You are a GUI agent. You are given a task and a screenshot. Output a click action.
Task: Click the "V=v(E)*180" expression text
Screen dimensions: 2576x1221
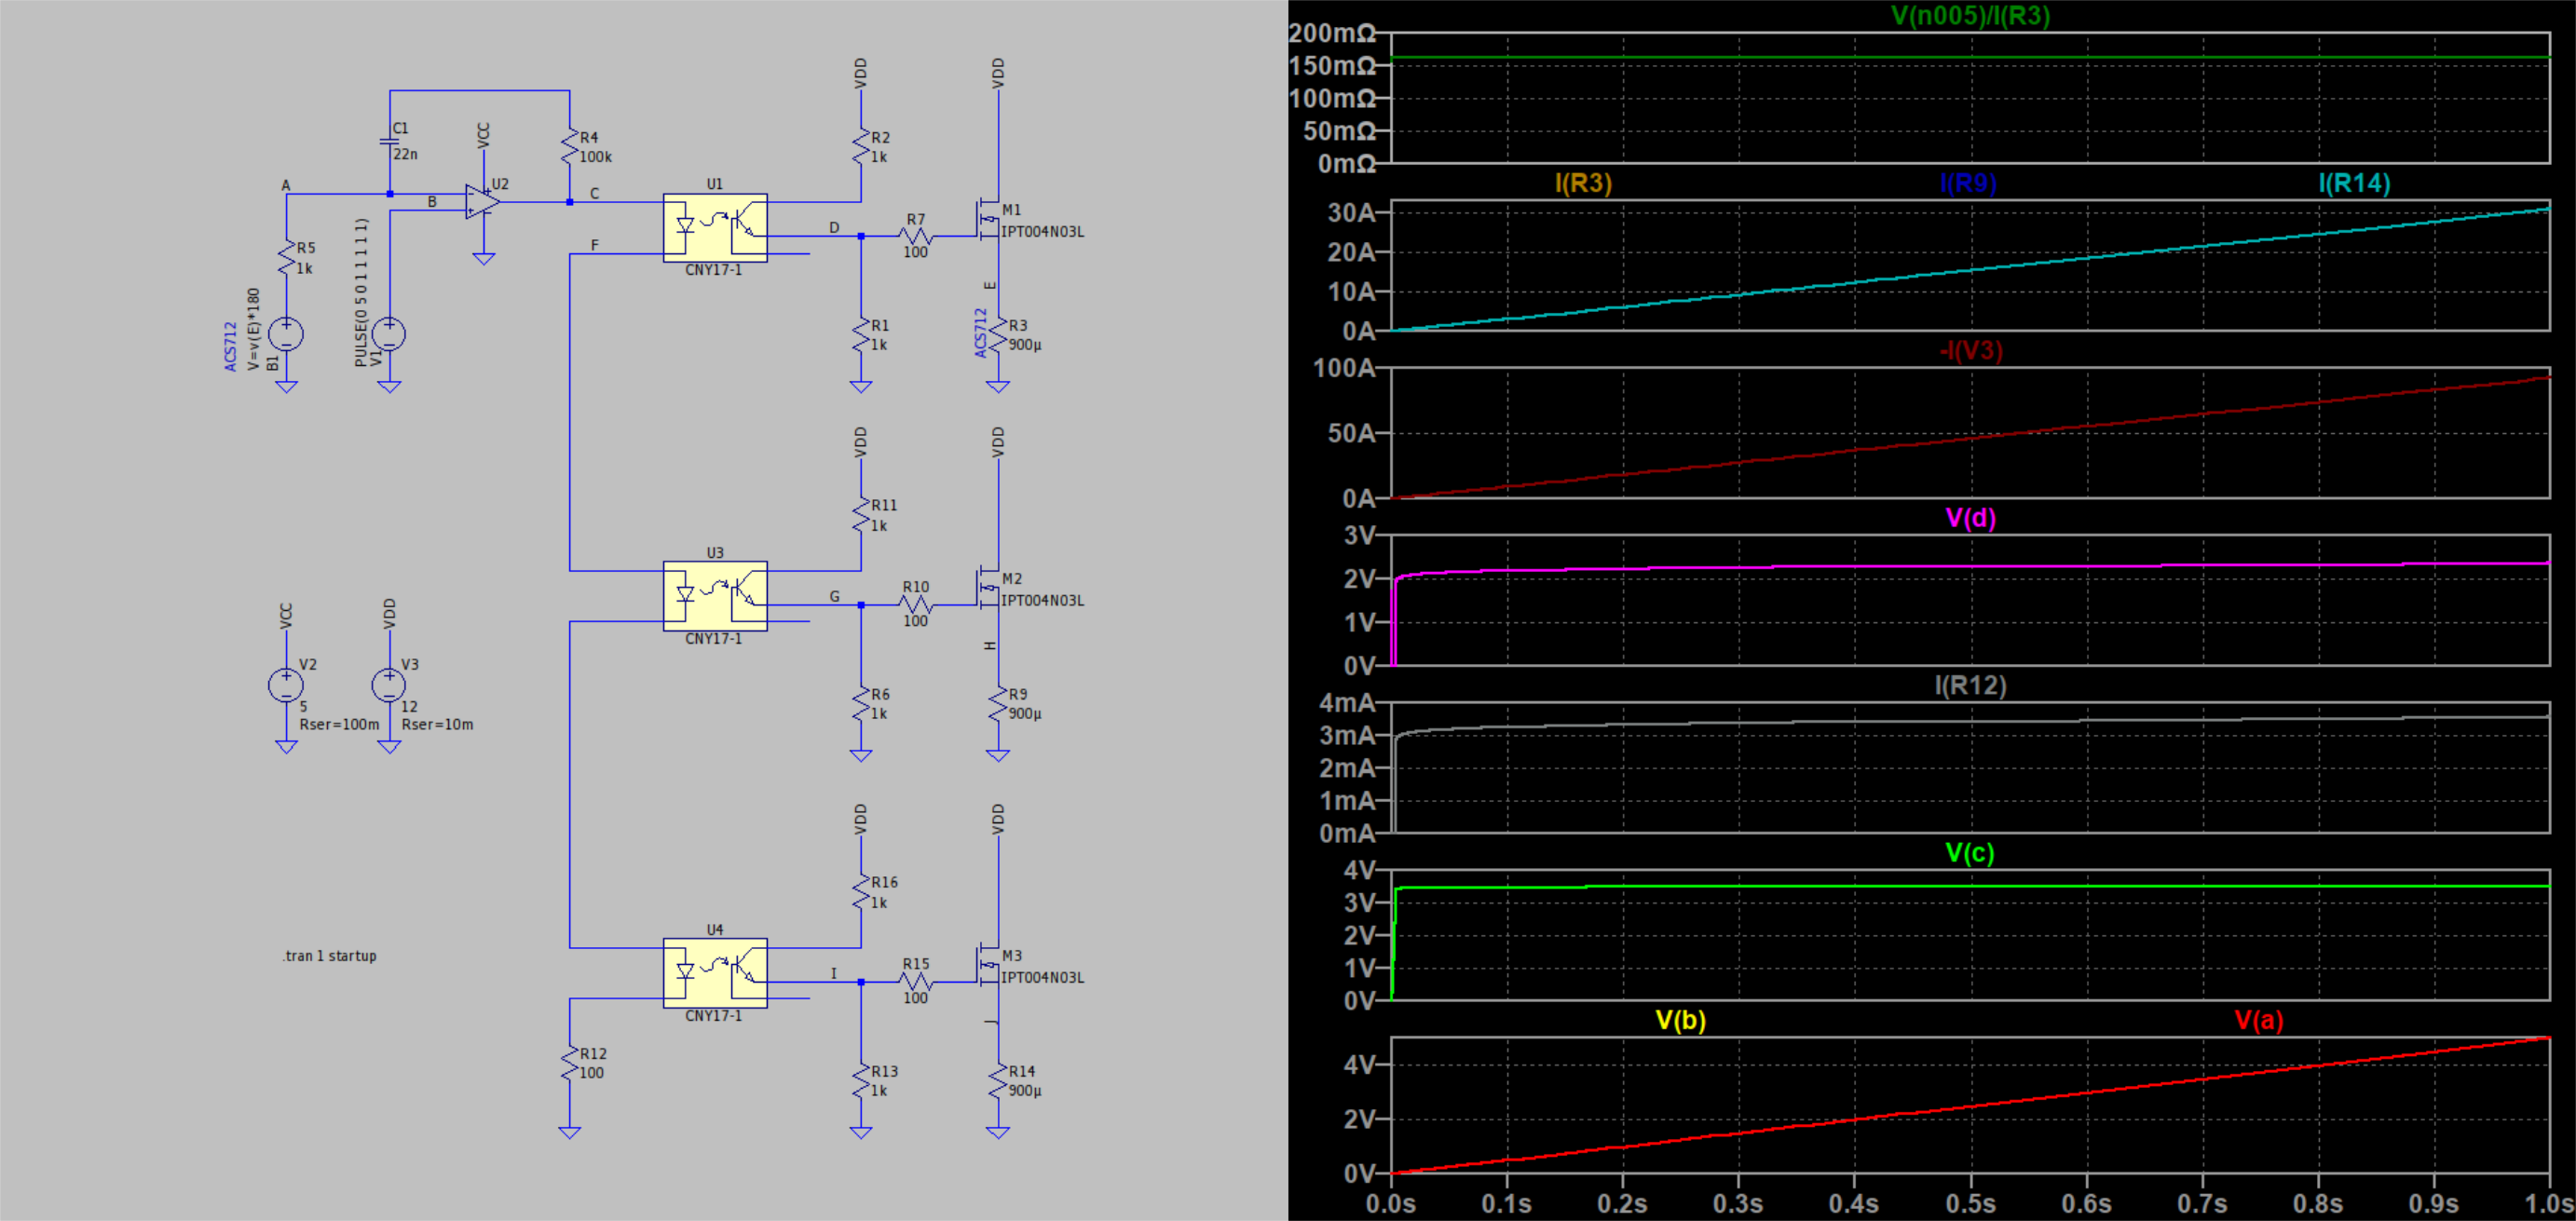tap(253, 329)
